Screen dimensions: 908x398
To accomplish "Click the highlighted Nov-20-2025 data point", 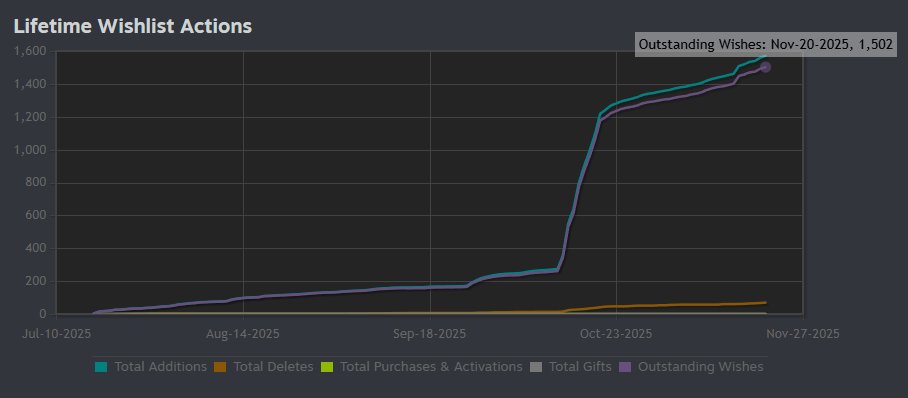I will click(765, 67).
